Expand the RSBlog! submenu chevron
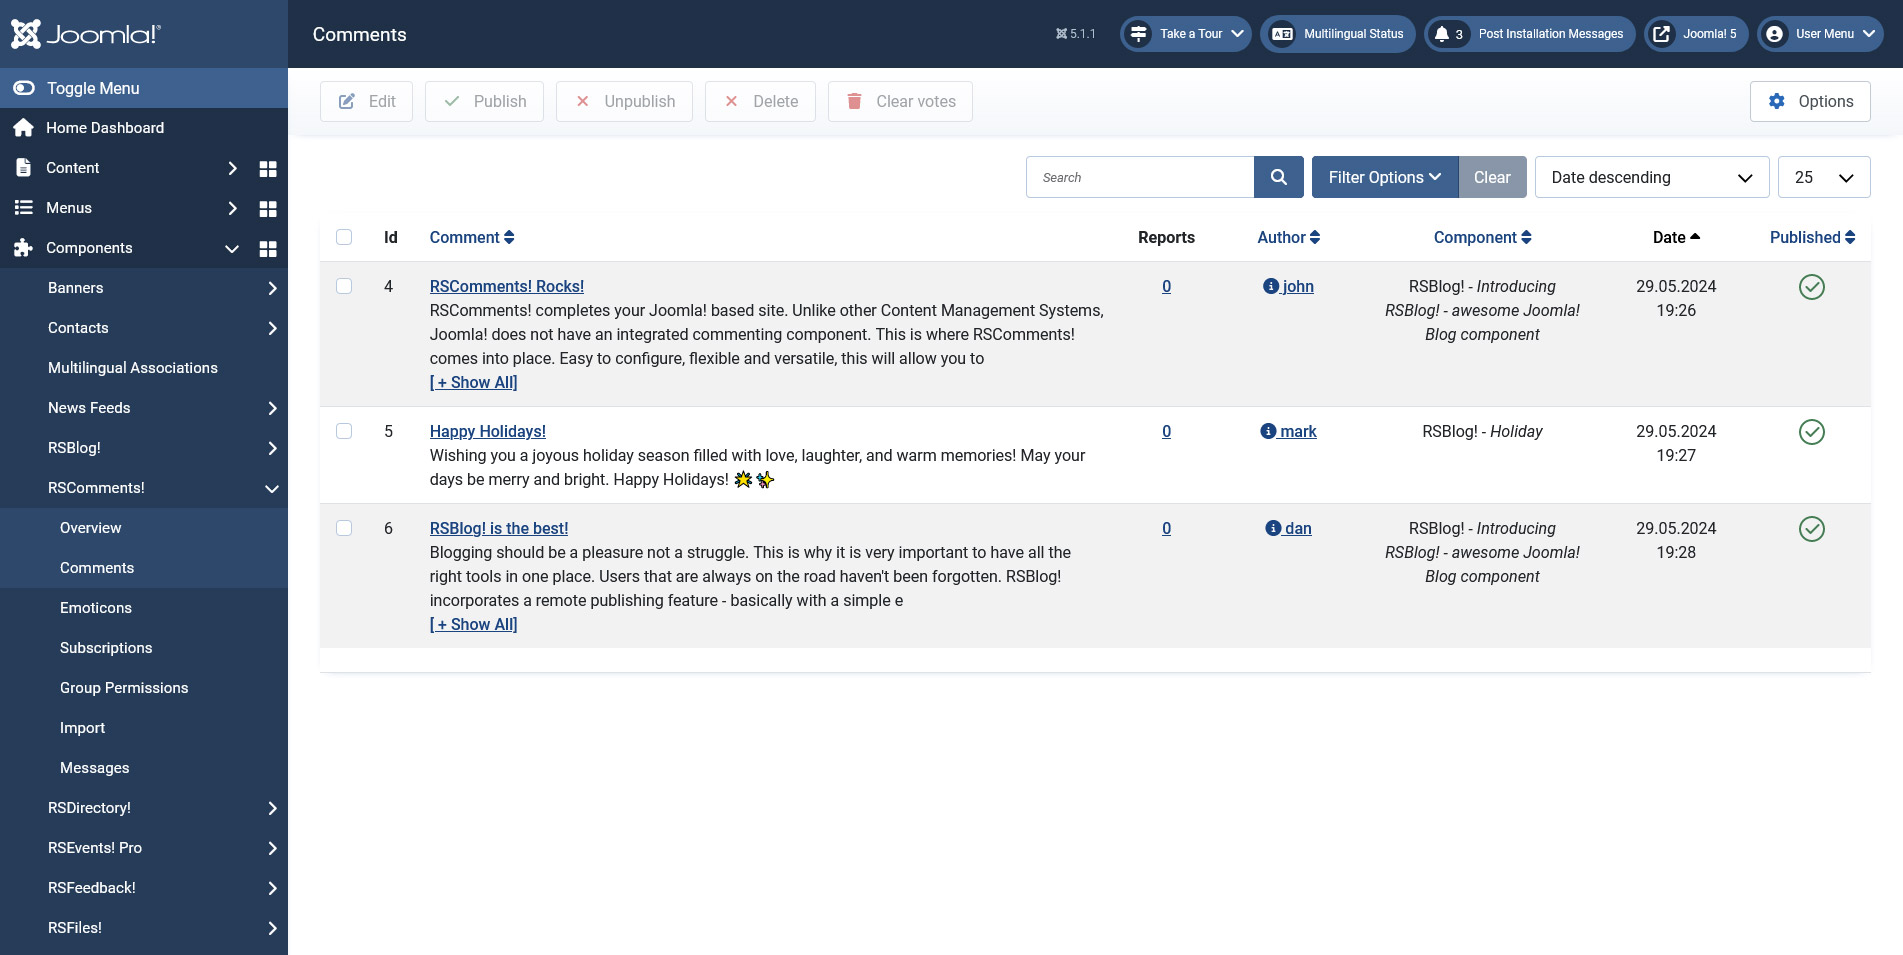 coord(272,448)
